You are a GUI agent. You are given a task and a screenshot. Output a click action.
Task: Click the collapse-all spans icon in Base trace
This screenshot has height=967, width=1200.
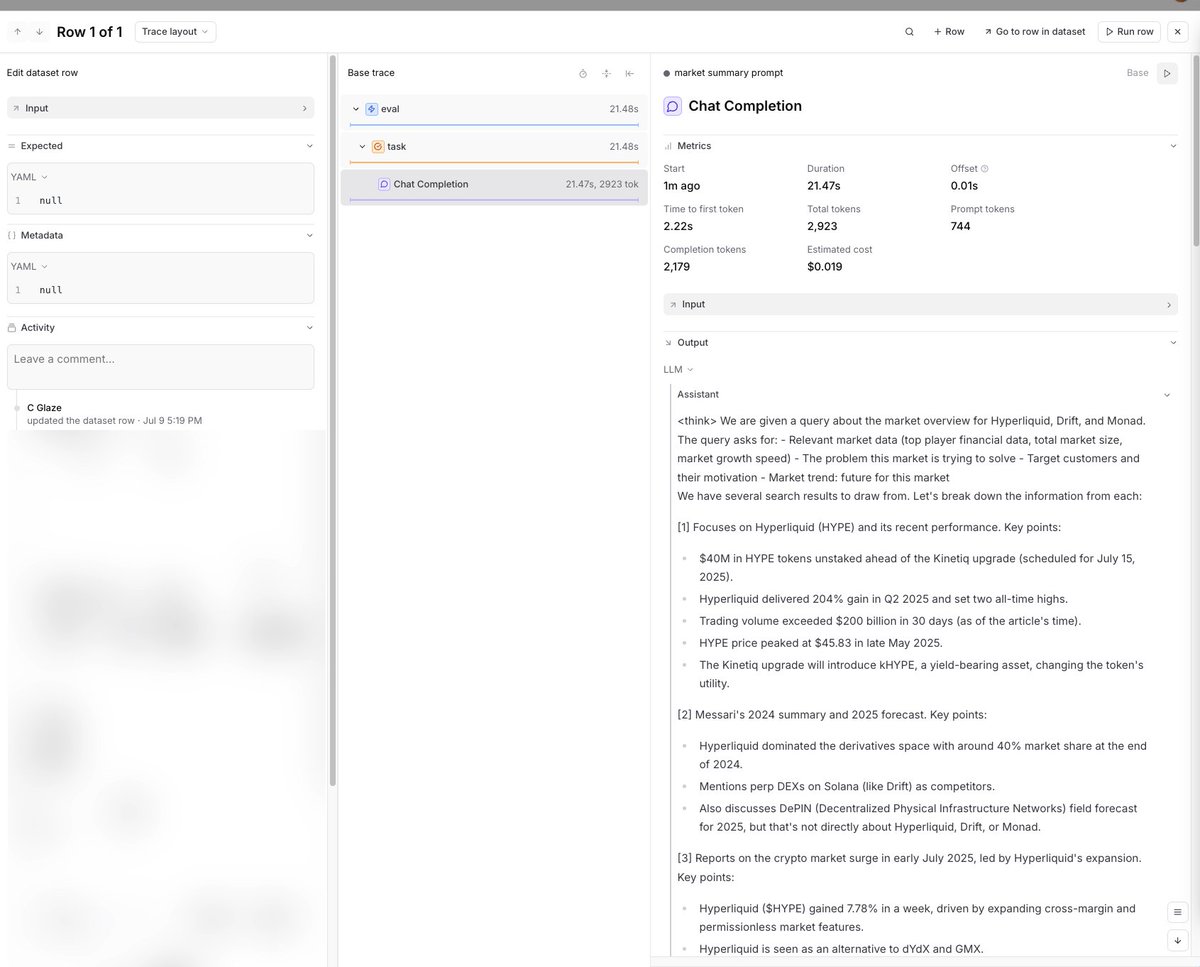coord(606,73)
